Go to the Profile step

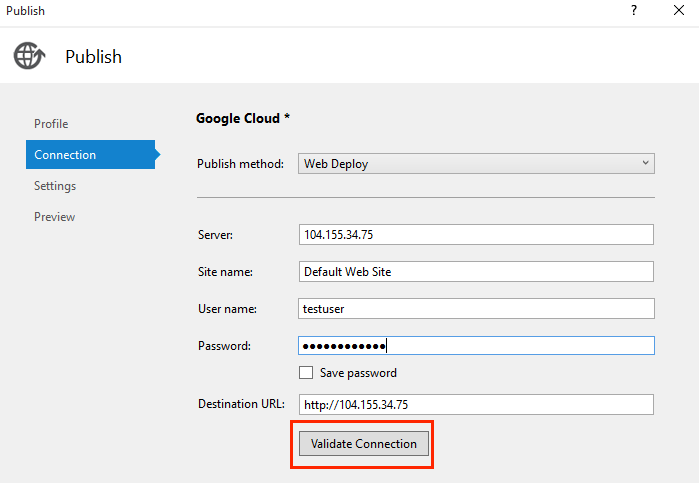(x=51, y=124)
